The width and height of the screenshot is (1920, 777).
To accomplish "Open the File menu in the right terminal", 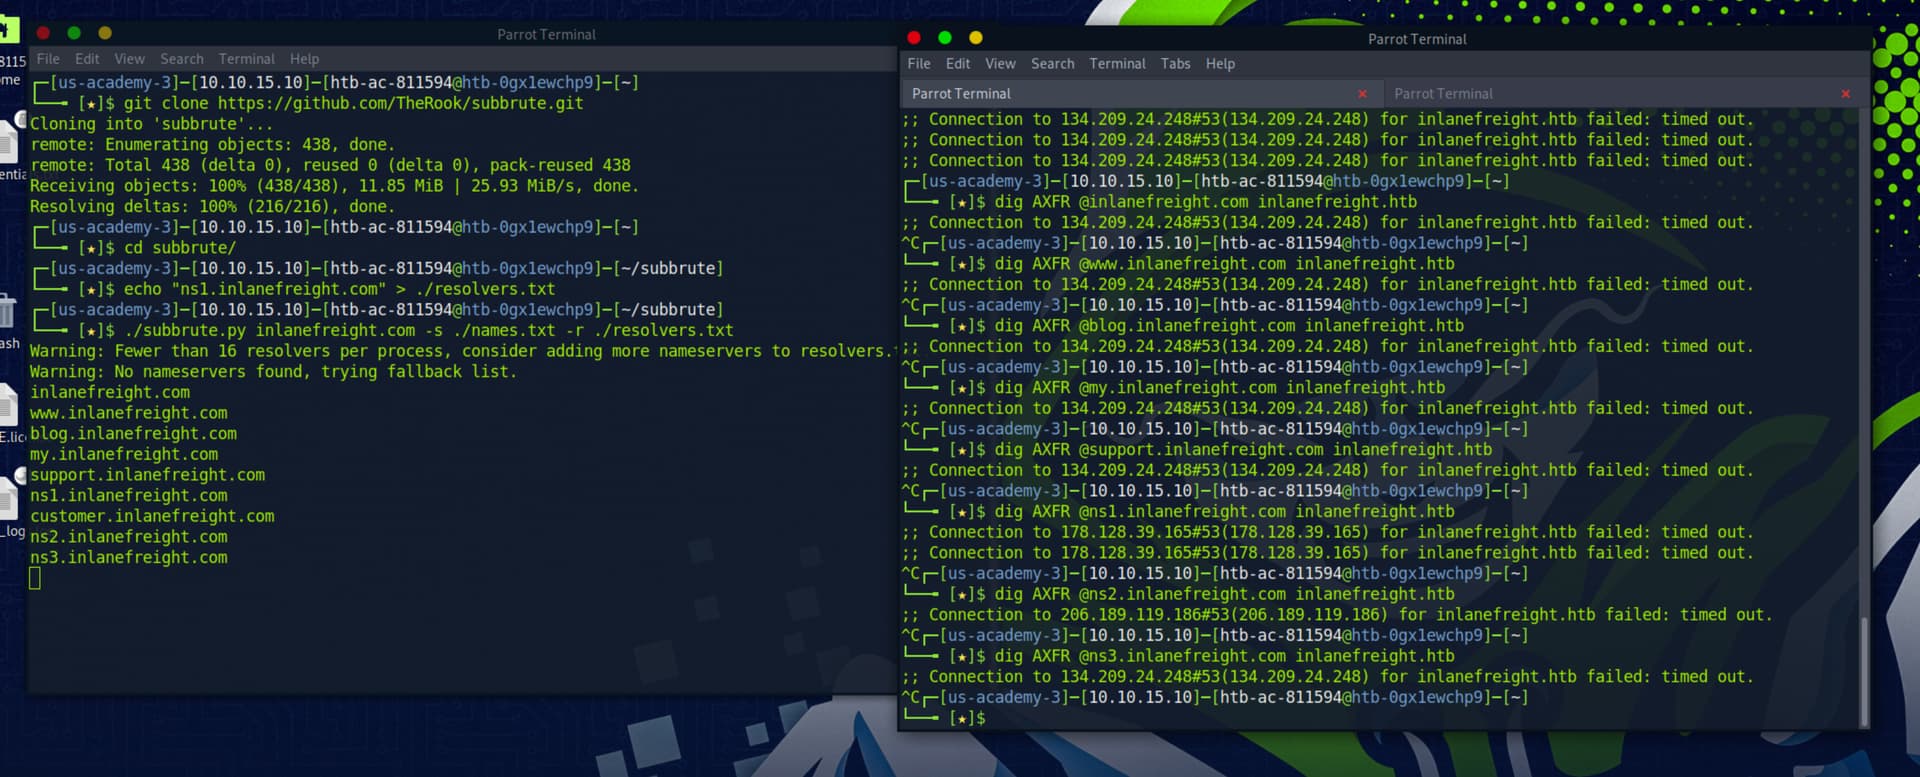I will click(x=918, y=64).
